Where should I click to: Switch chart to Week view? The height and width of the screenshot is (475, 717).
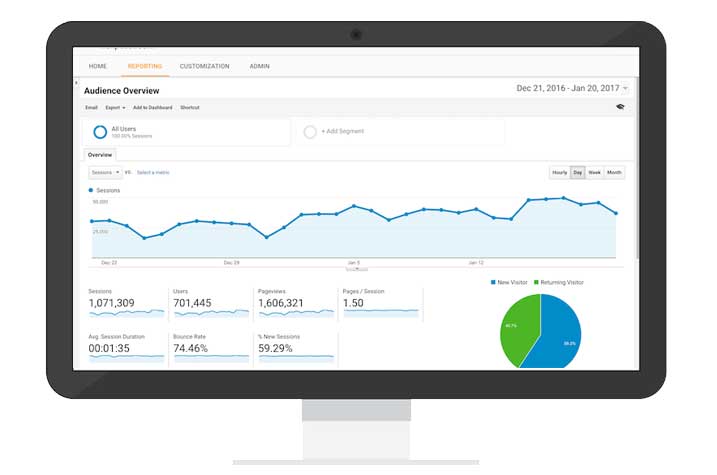point(594,172)
